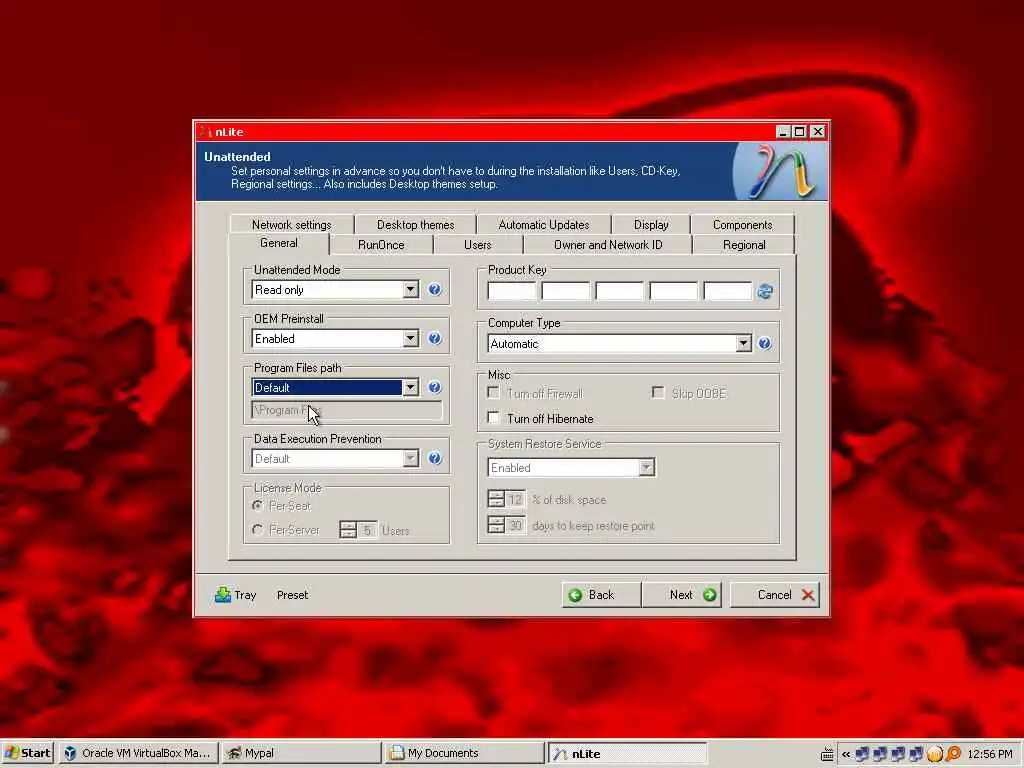The width and height of the screenshot is (1024, 768).
Task: Click the taskbar clock showing 12:56 PM
Action: click(989, 754)
